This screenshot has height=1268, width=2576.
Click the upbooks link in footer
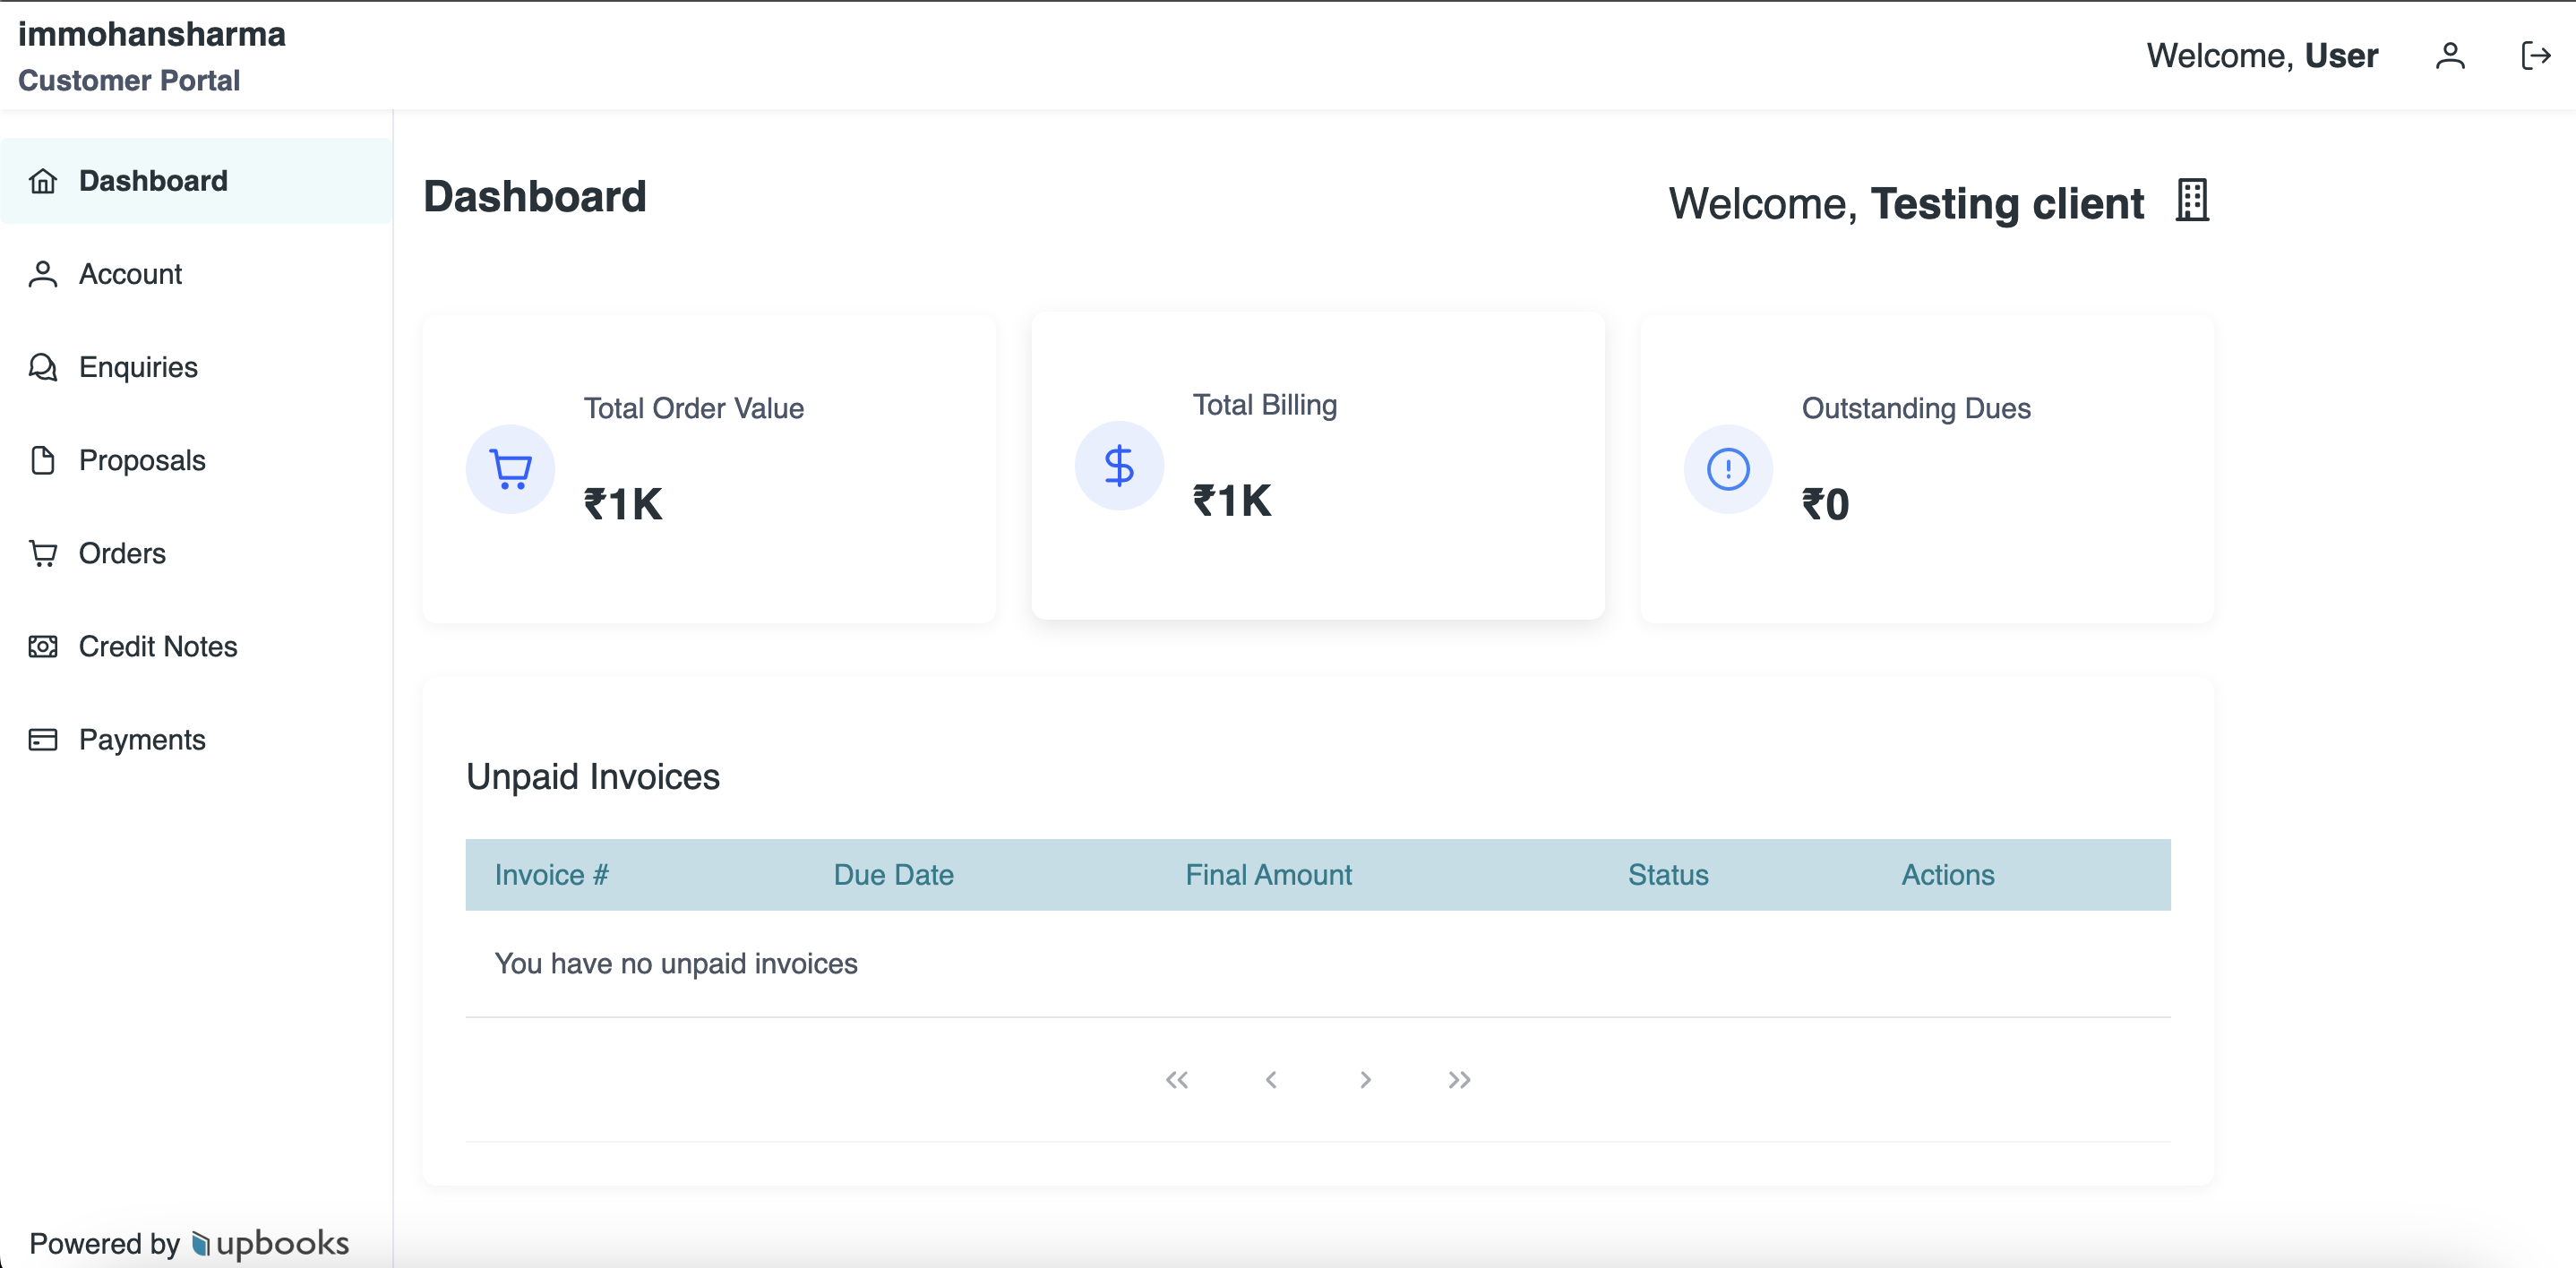pos(270,1243)
